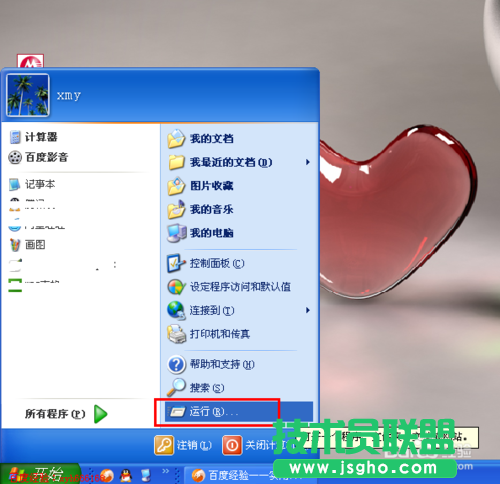Open the QQ penguin icon on the taskbar
500x484 pixels.
[126, 475]
